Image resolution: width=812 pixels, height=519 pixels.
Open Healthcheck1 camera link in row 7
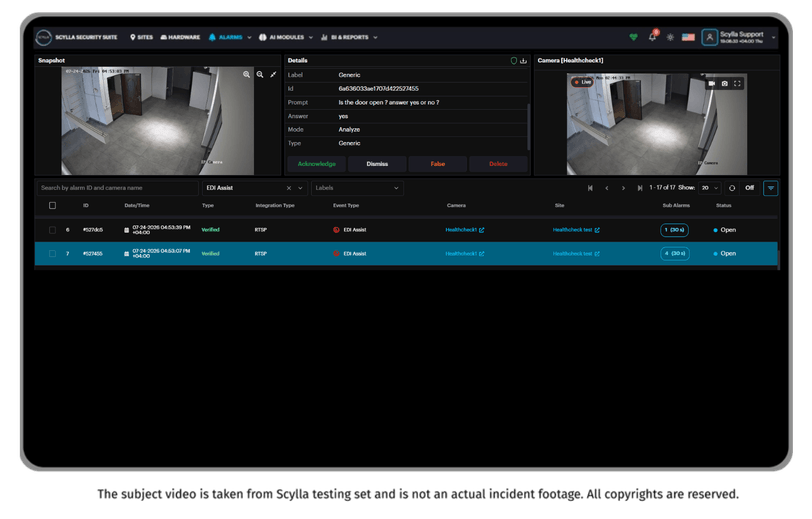465,254
